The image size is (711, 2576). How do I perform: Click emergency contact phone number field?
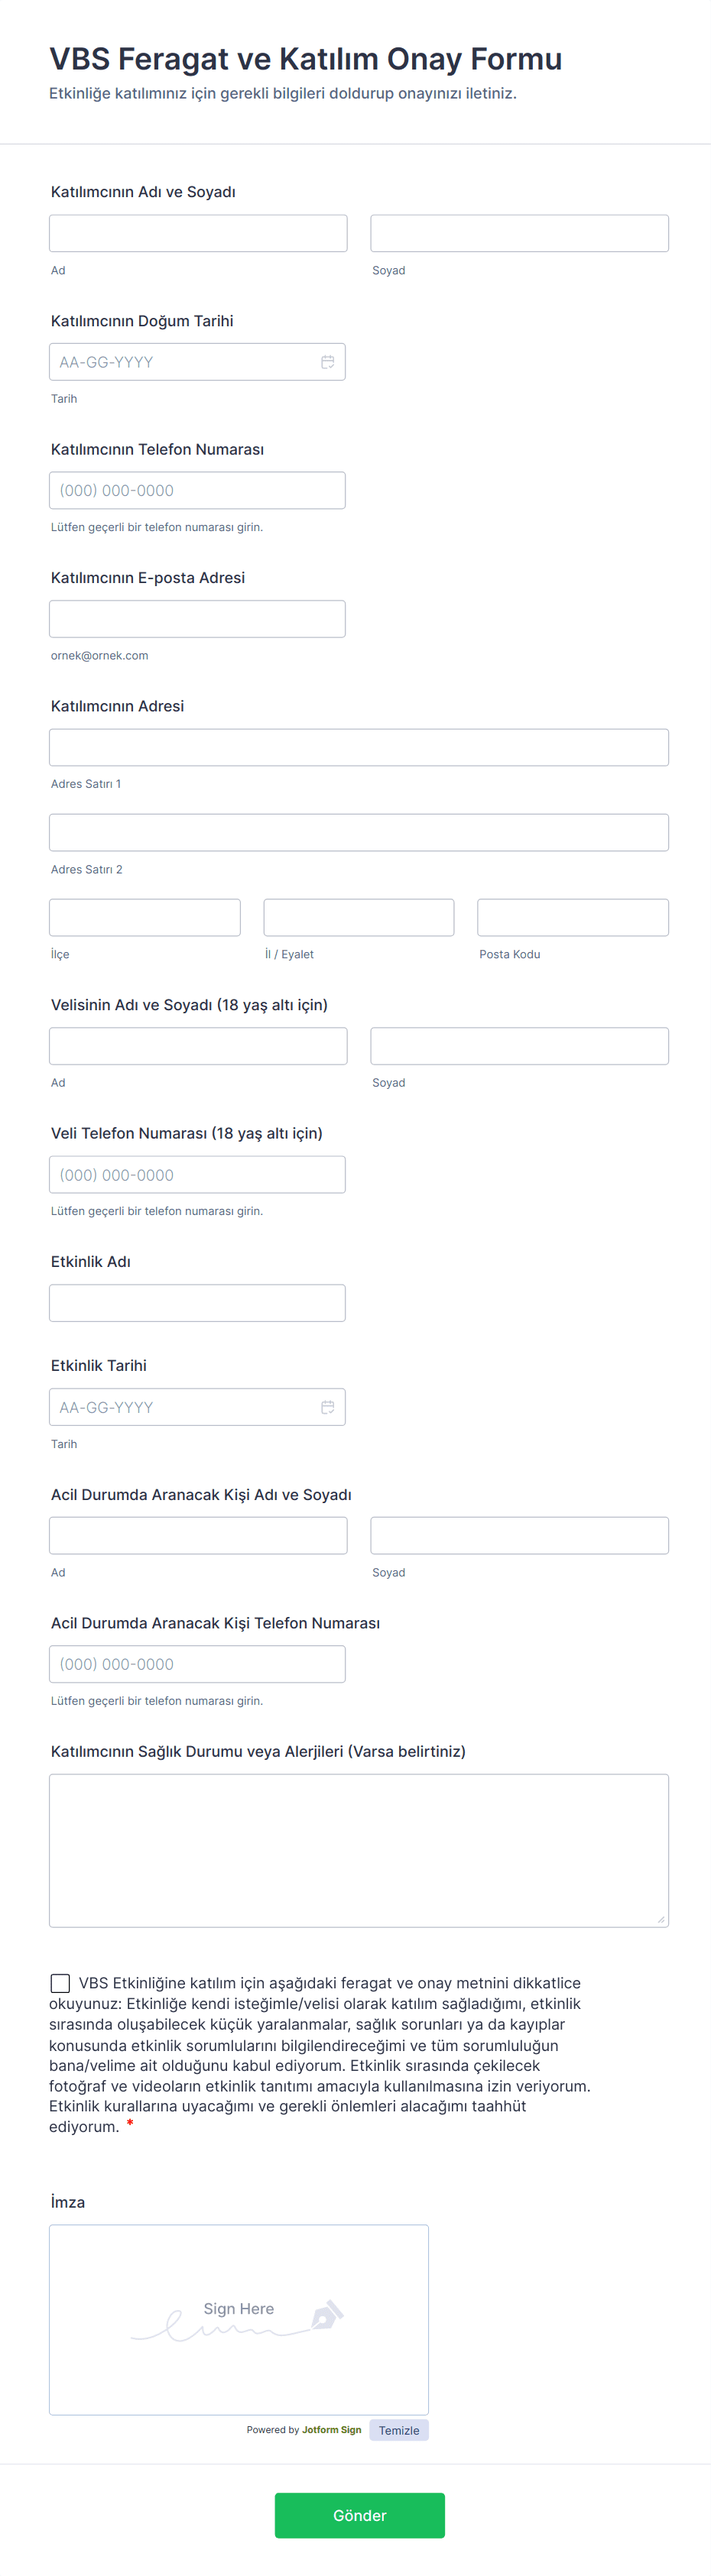pyautogui.click(x=197, y=1664)
